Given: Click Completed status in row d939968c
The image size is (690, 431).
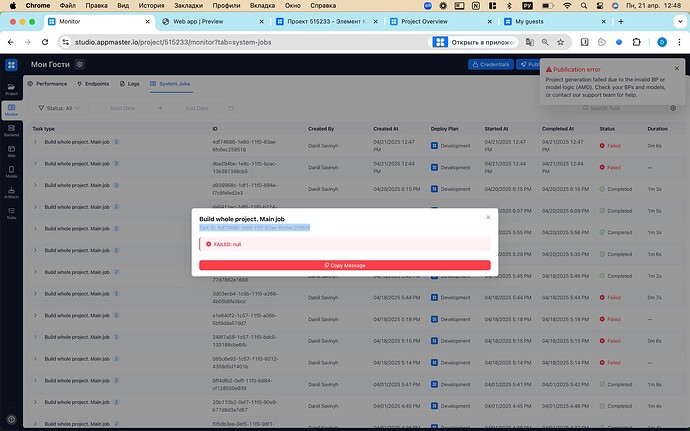Looking at the screenshot, I should click(616, 189).
